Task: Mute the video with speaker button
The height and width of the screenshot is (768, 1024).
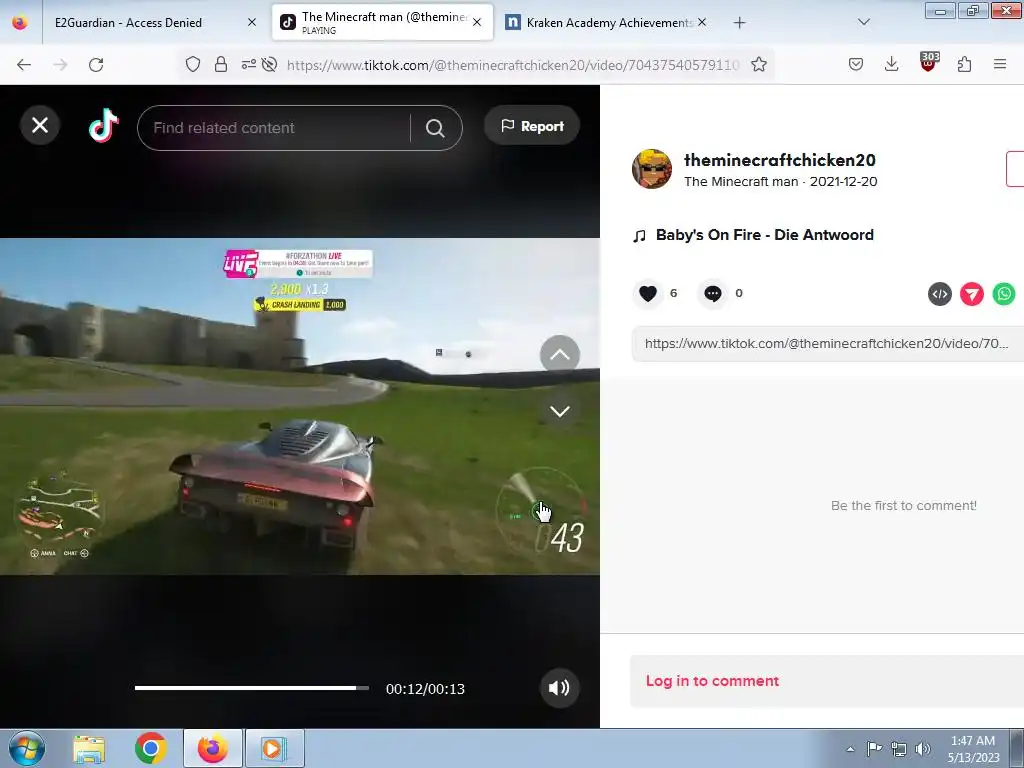Action: (x=560, y=688)
